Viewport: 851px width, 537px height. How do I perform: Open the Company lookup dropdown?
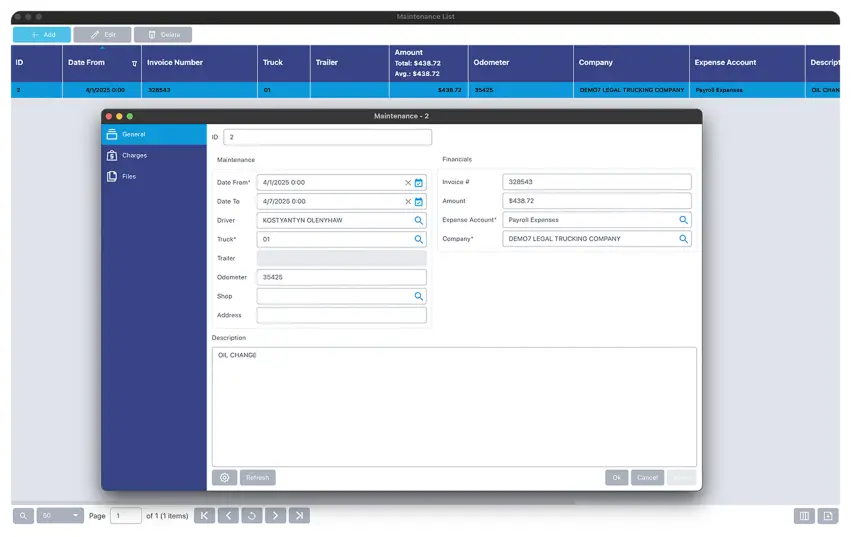(x=684, y=239)
